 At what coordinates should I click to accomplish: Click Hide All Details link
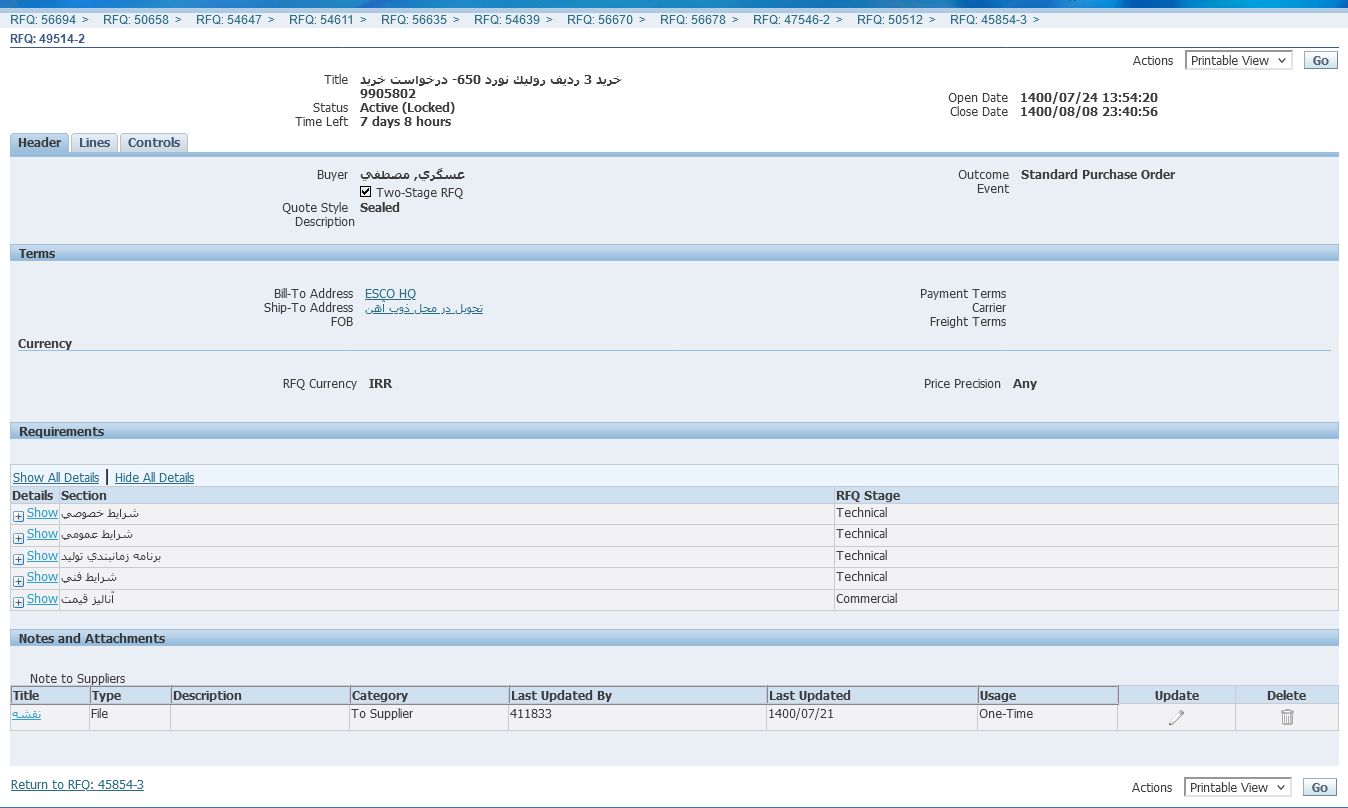(154, 477)
